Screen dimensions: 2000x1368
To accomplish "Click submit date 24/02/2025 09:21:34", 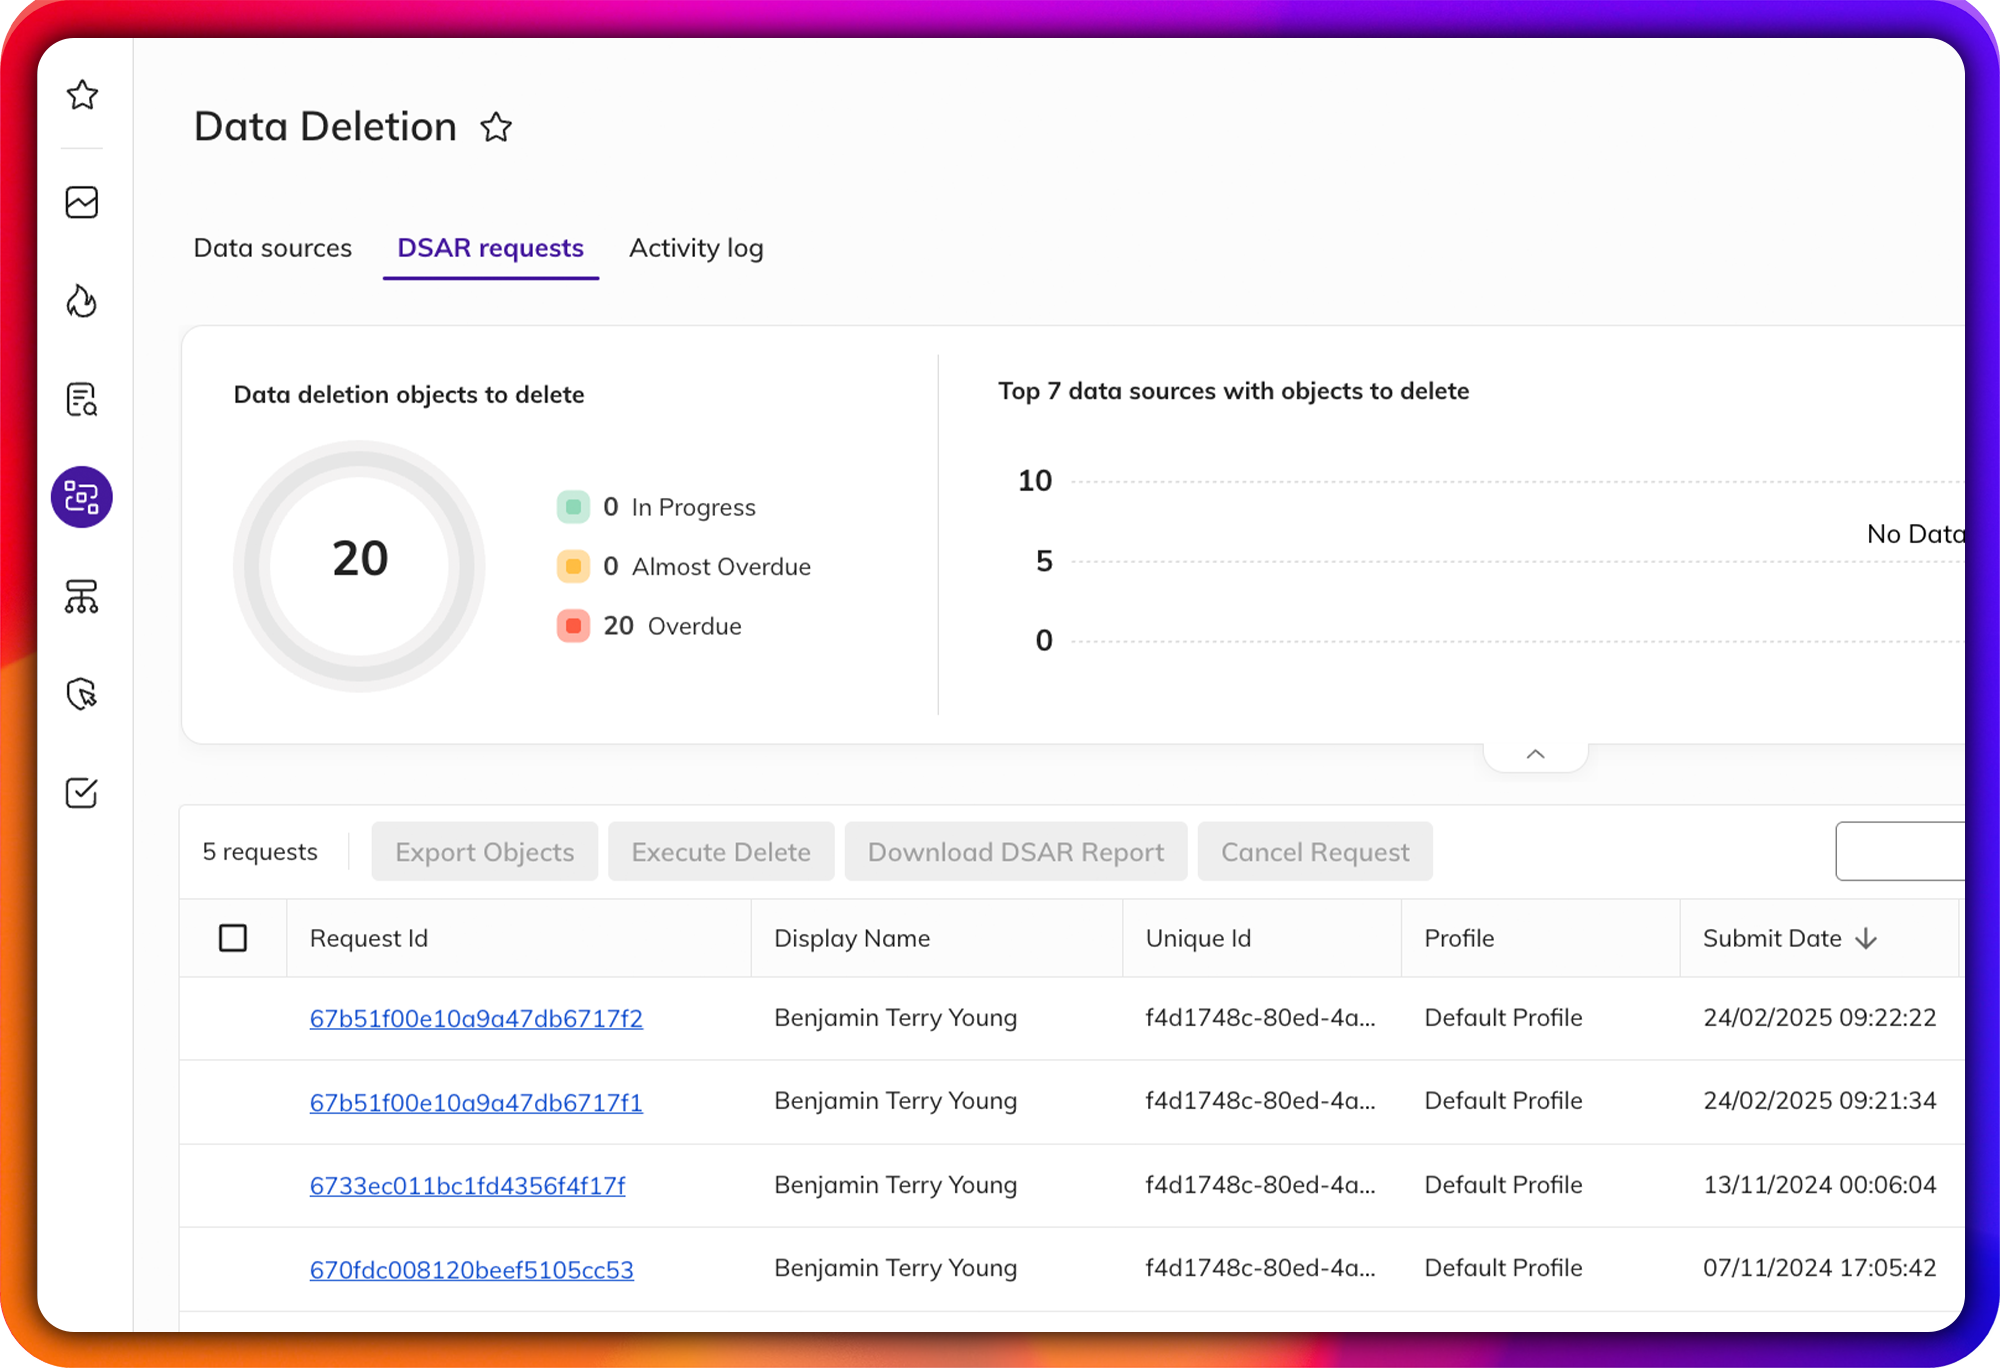I will pos(1820,1100).
